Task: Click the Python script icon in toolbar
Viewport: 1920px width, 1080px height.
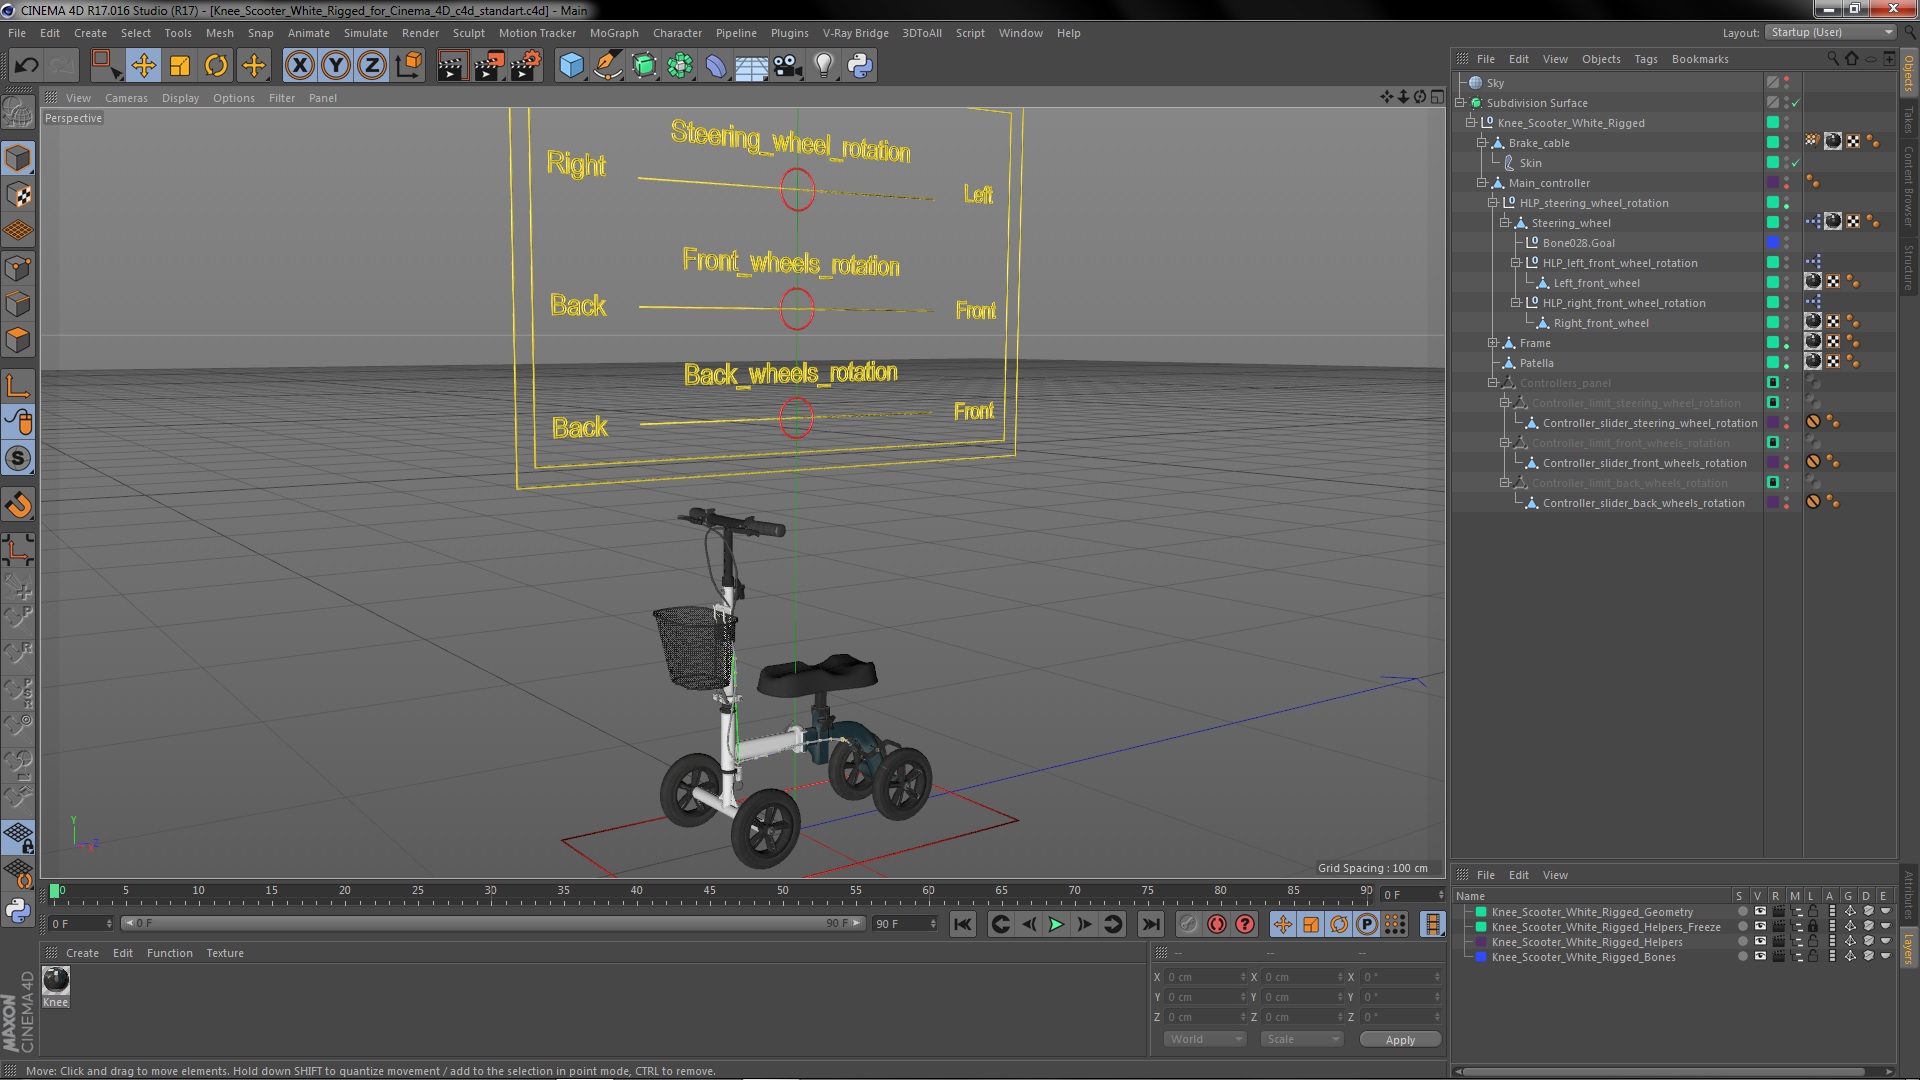Action: 860,66
